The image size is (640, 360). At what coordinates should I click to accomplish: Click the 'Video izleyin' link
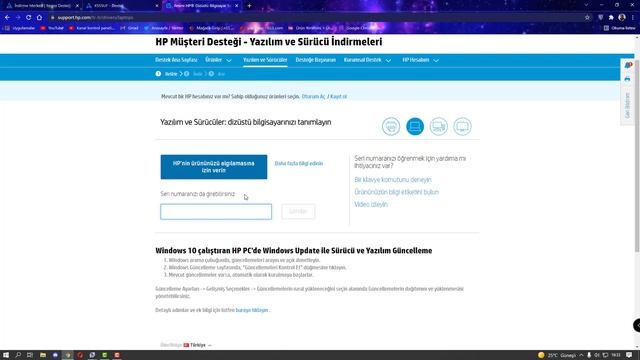tap(371, 204)
